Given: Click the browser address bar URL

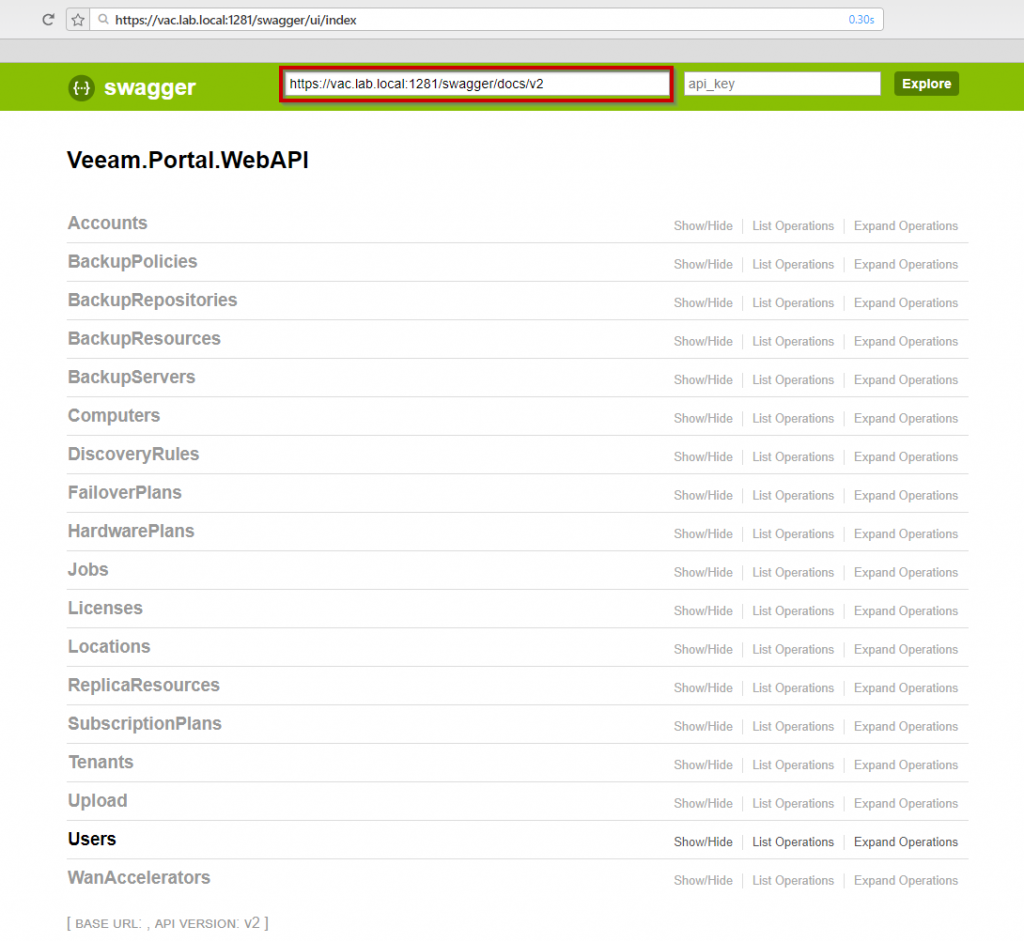Looking at the screenshot, I should pyautogui.click(x=236, y=20).
